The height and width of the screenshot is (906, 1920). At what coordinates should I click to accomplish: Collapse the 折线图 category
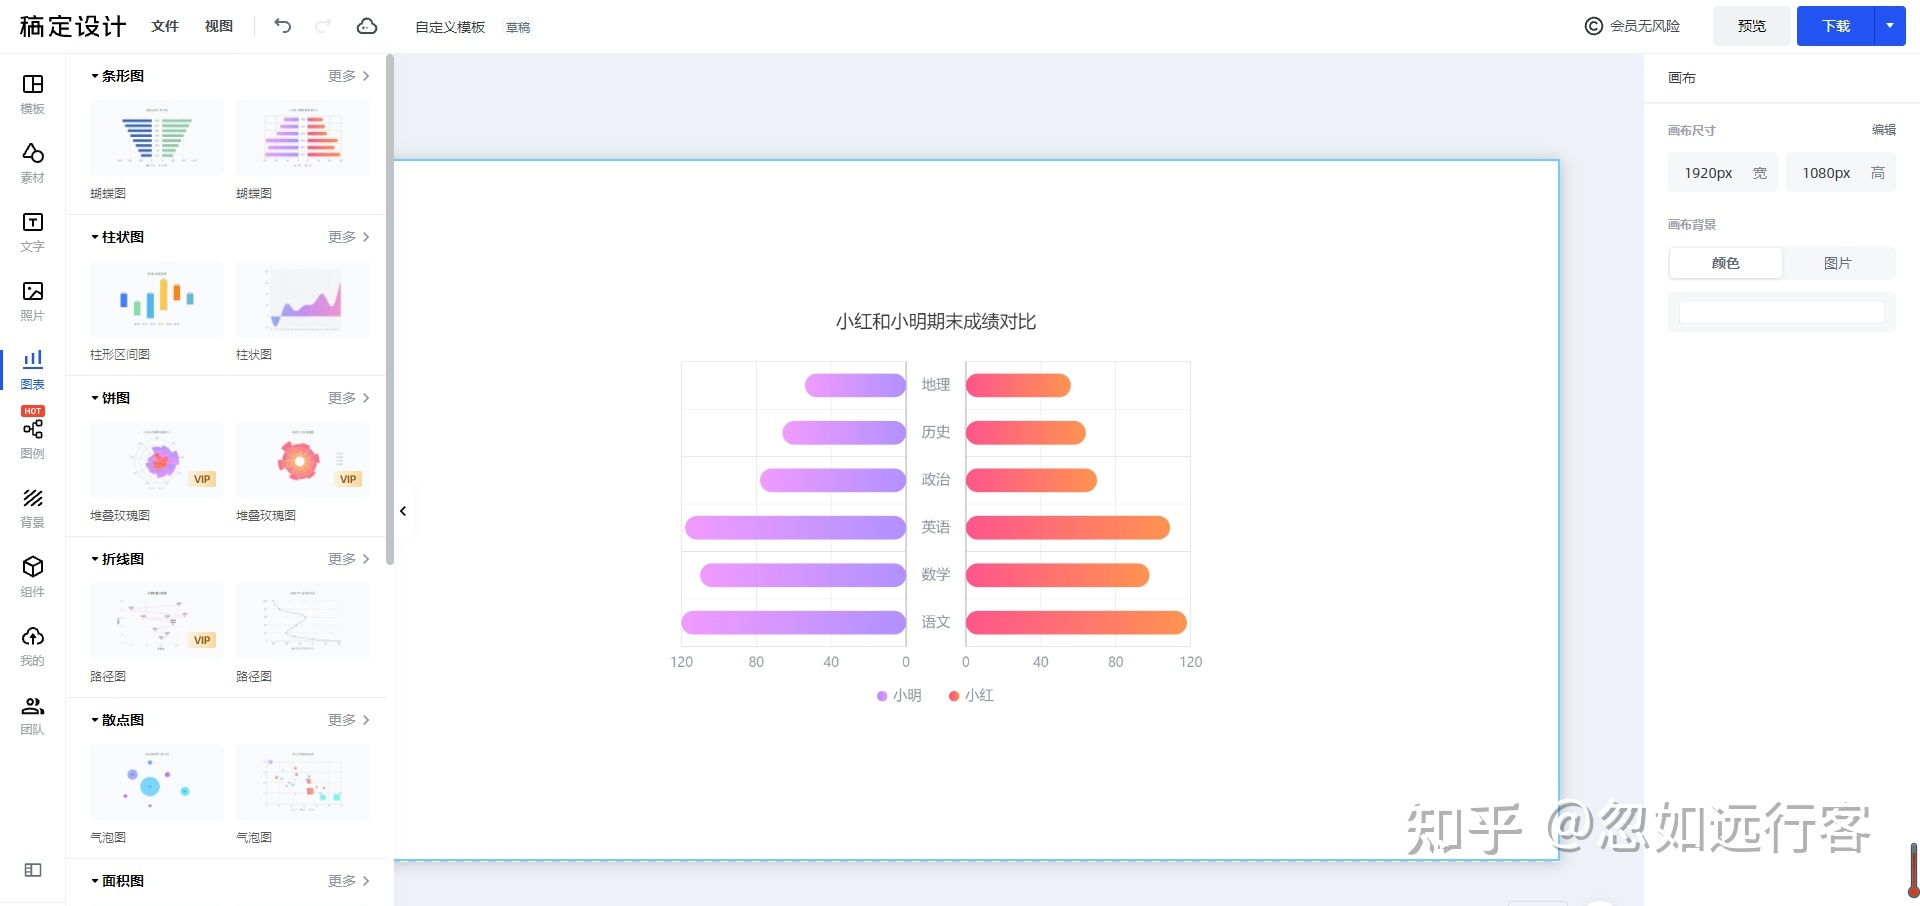(117, 559)
